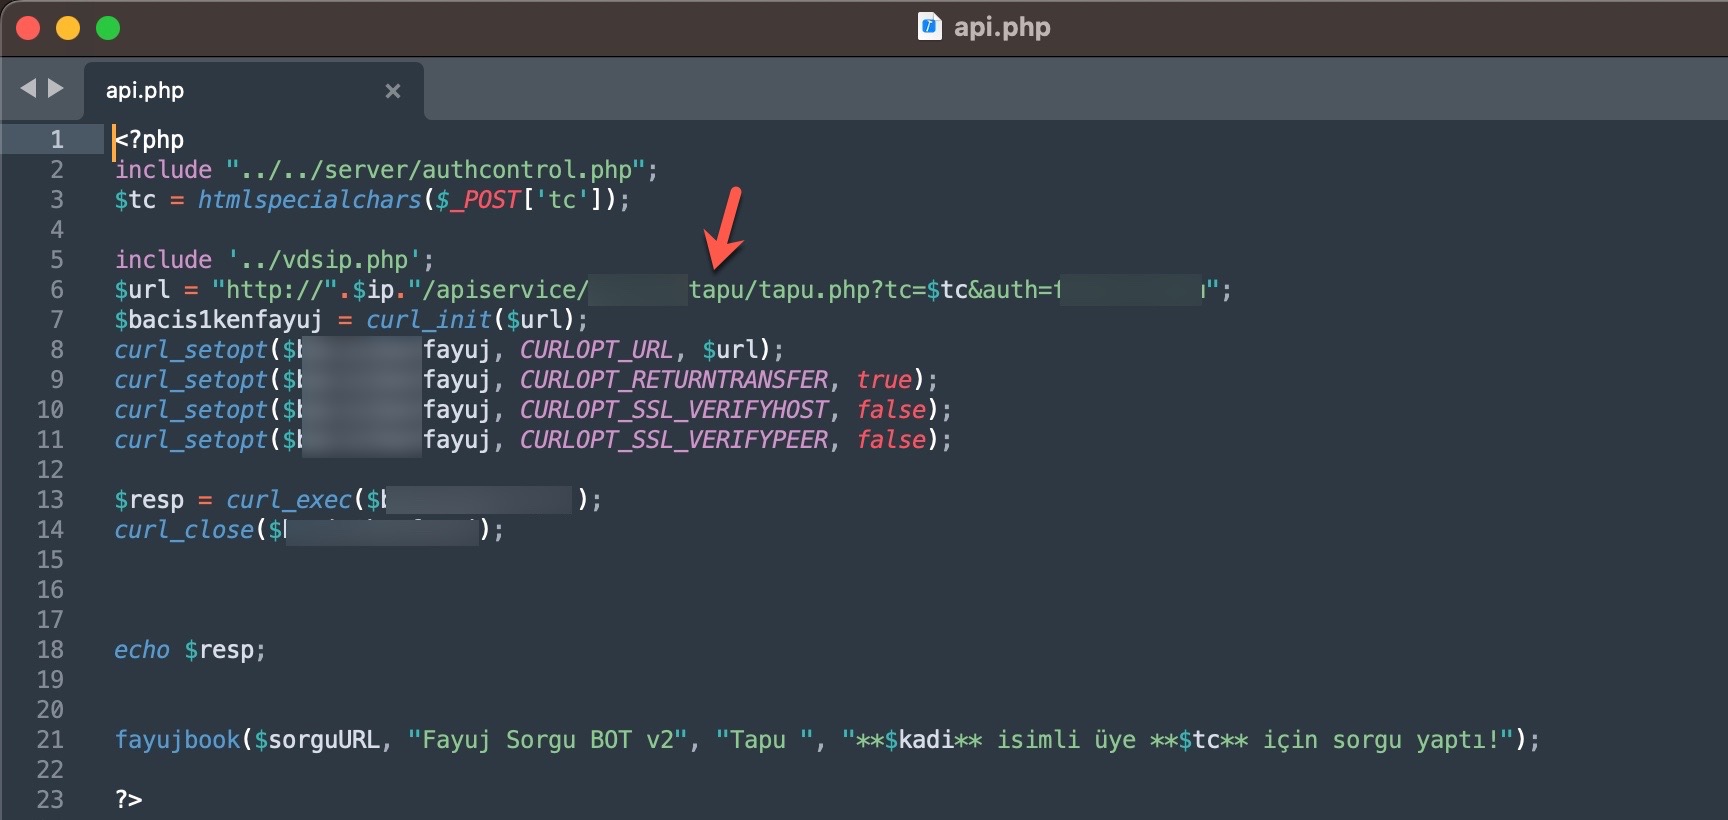Click line number 6 in the gutter
Screen dimensions: 1728x820
(x=57, y=289)
